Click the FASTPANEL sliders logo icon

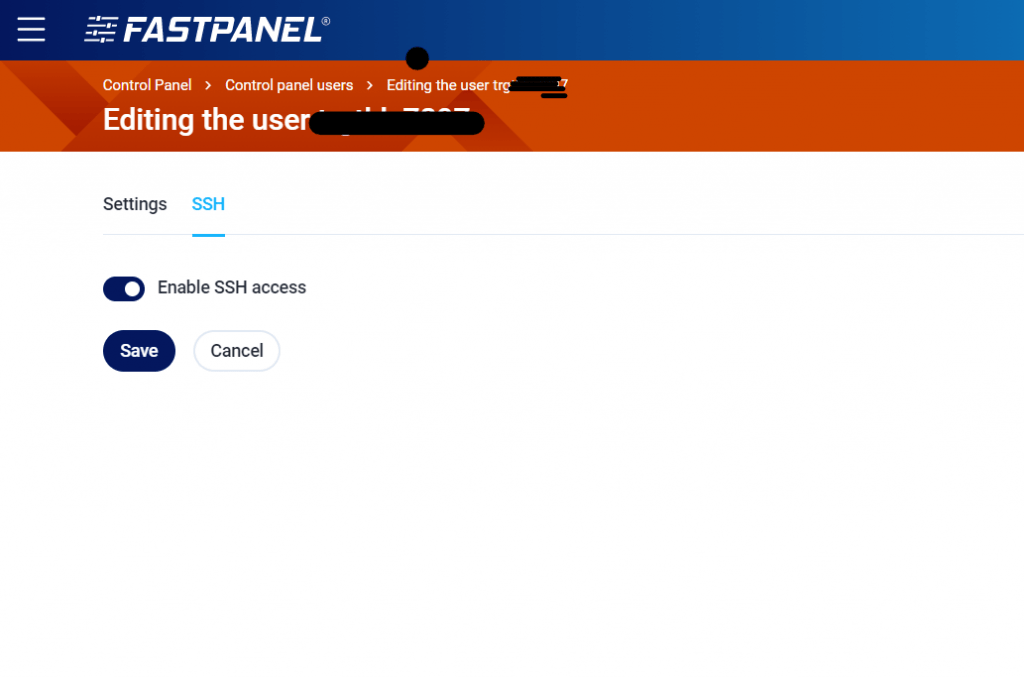(100, 29)
